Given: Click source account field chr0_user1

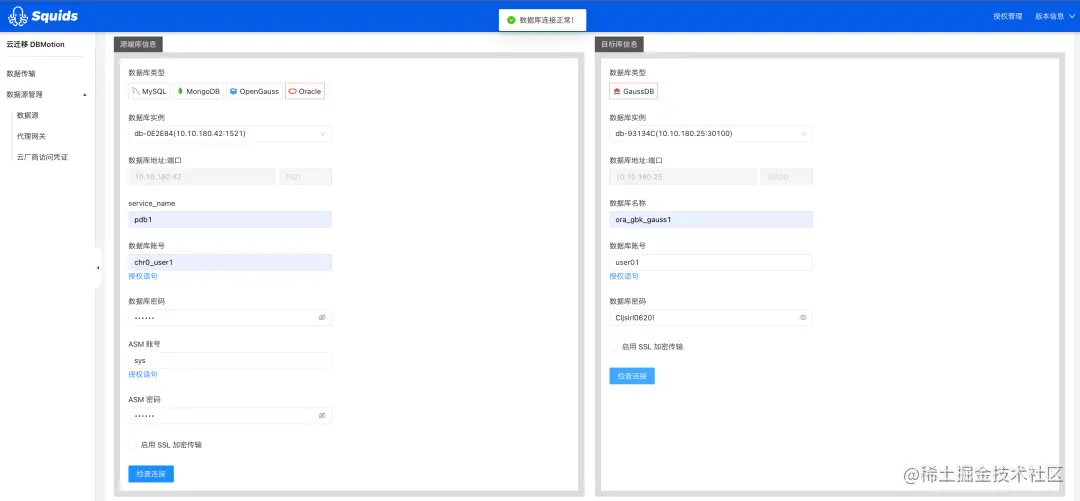Looking at the screenshot, I should pos(229,262).
